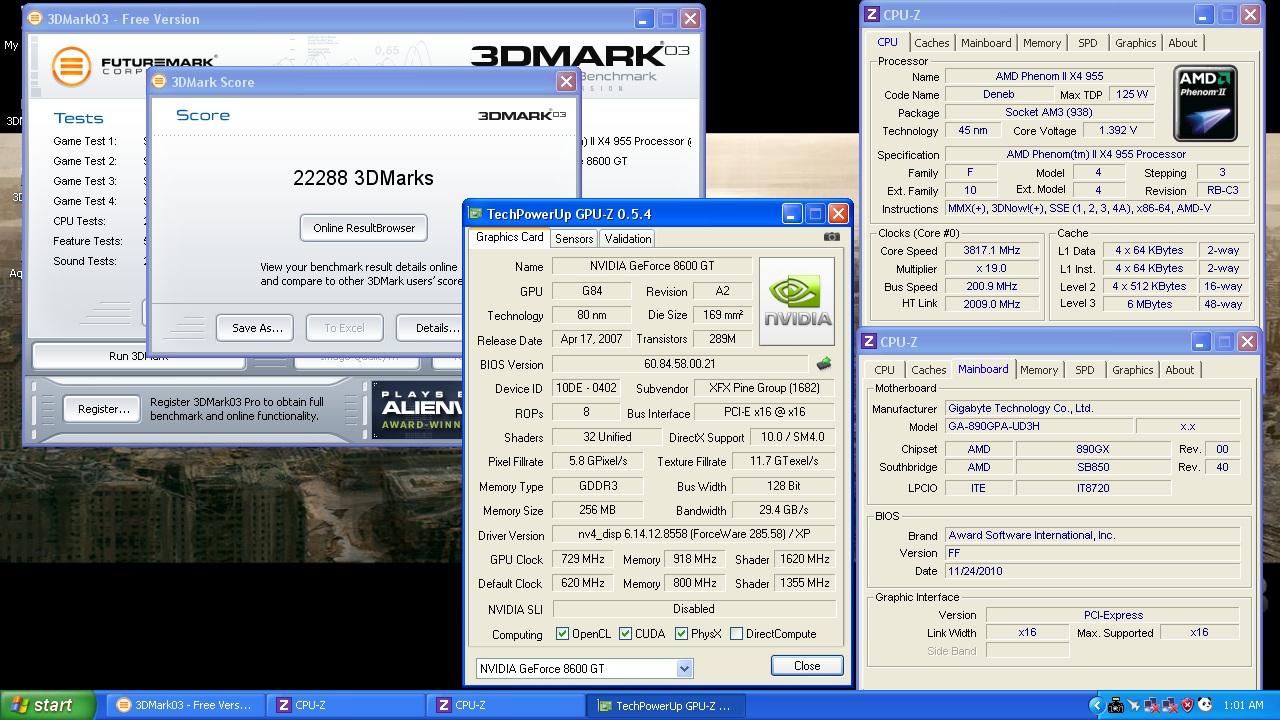Toggle the OpenCL checkbox
Image resolution: width=1280 pixels, height=720 pixels.
click(562, 634)
